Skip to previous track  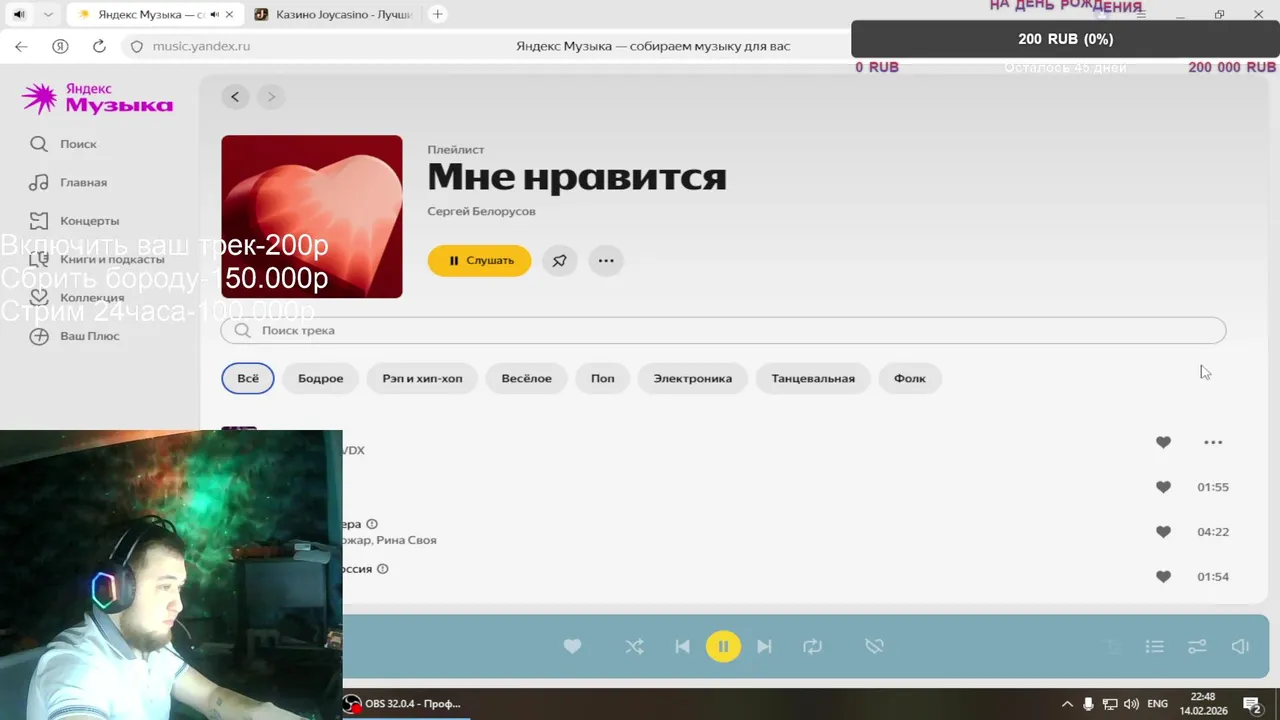682,647
